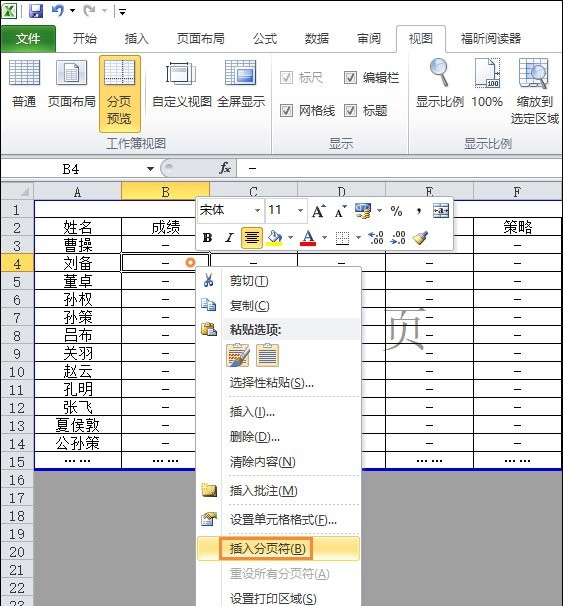Image resolution: width=563 pixels, height=606 pixels.
Task: Click the Excel application logo icon
Action: 9,11
